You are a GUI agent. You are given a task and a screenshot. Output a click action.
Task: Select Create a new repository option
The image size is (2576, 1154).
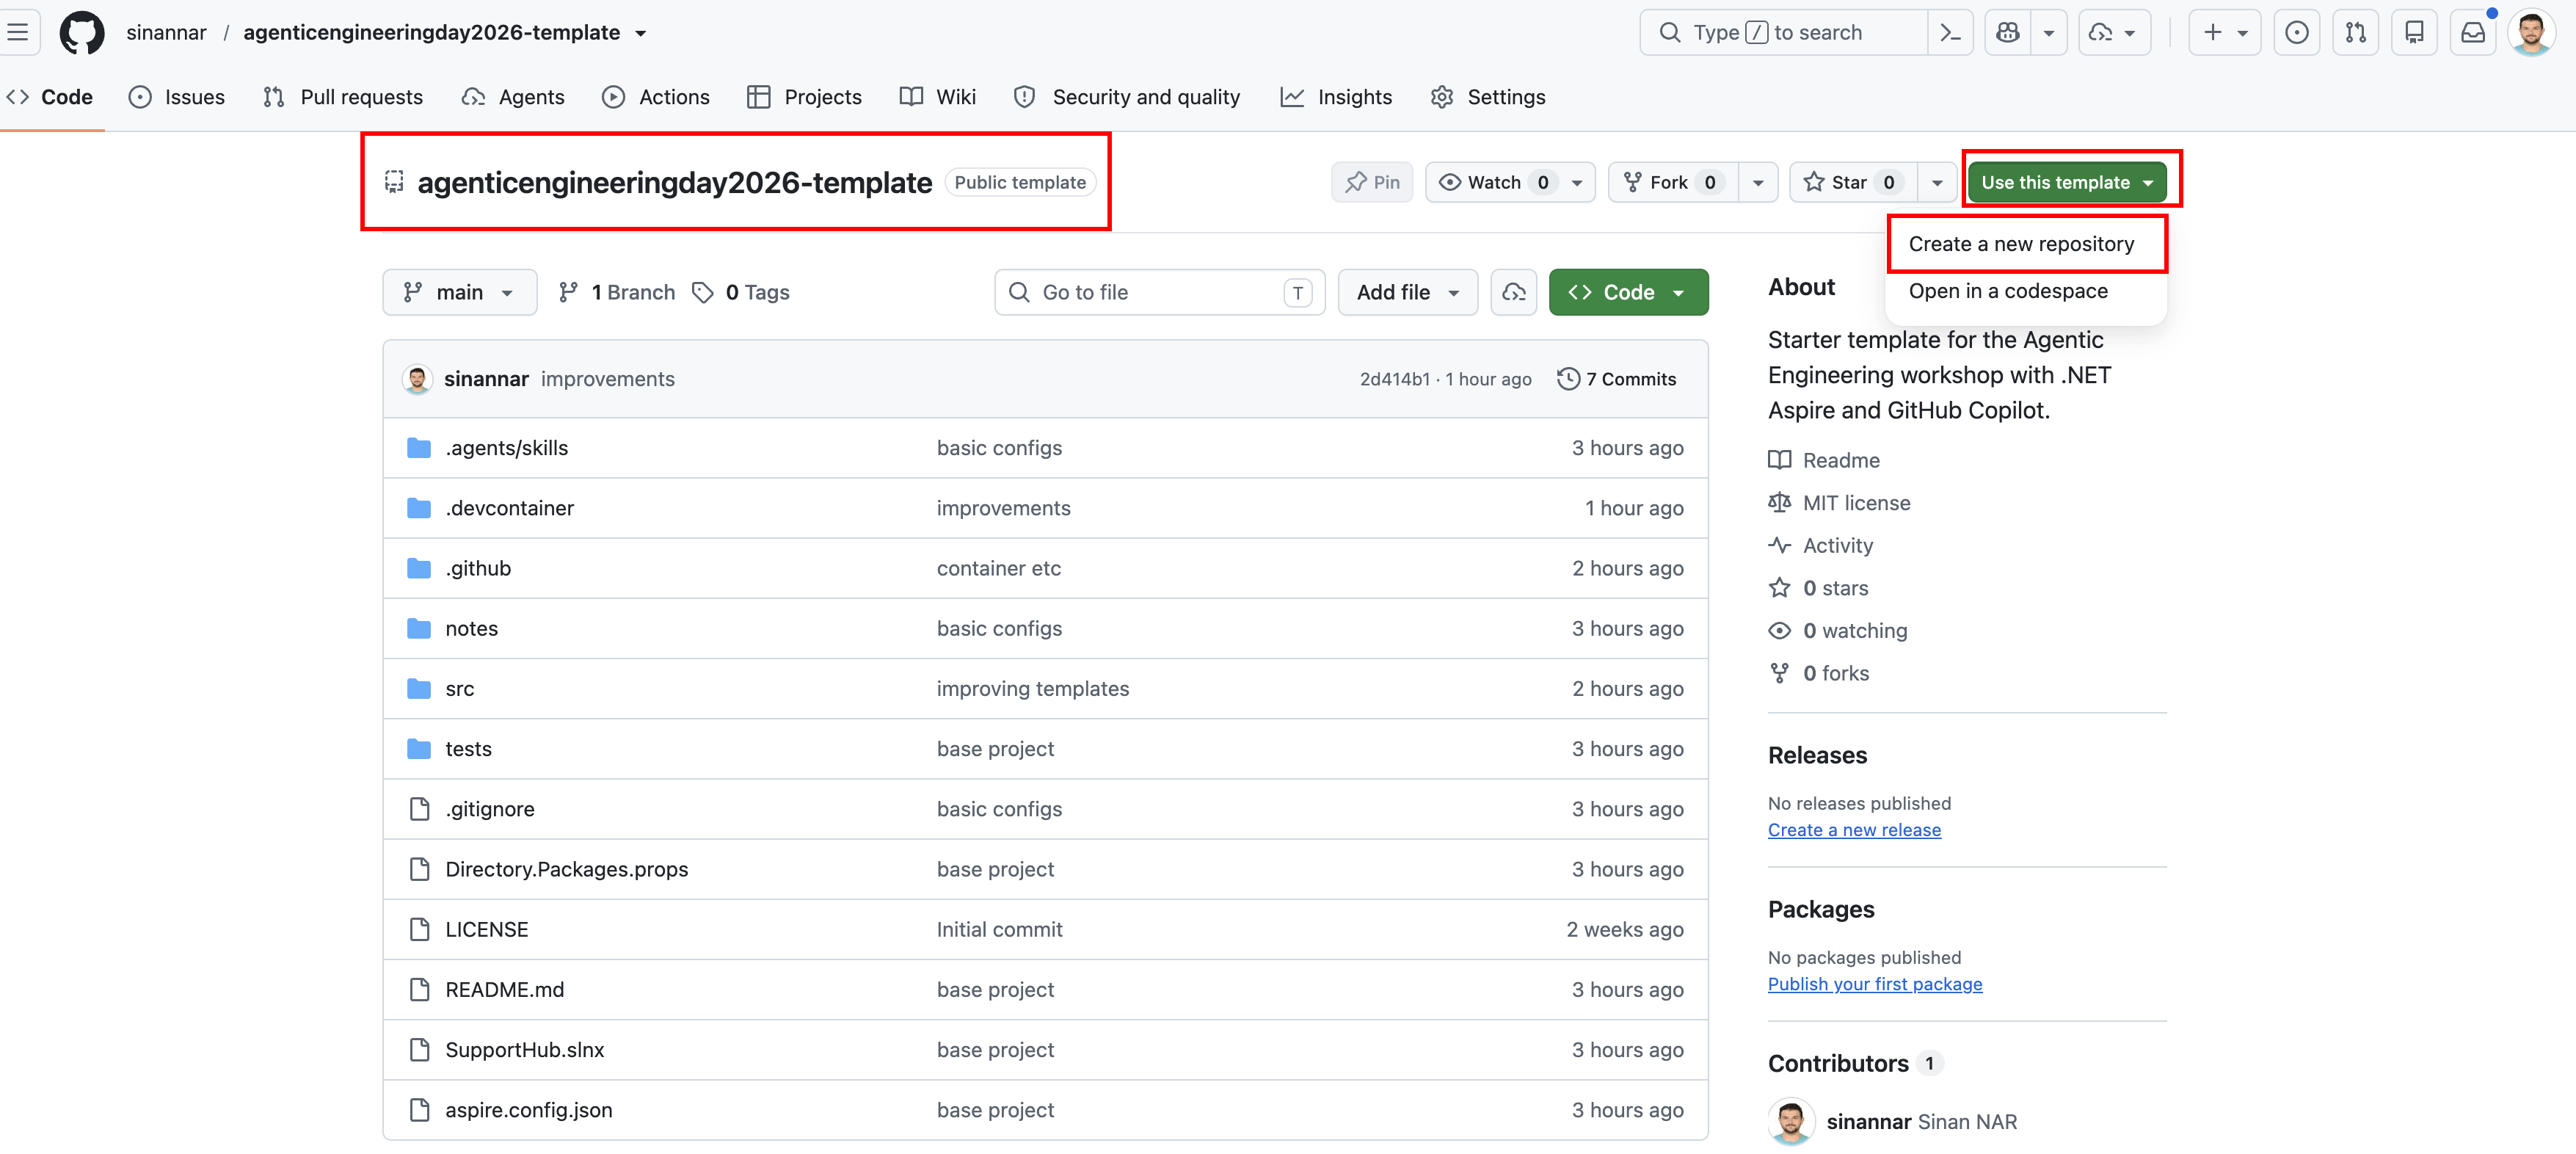pyautogui.click(x=2021, y=244)
